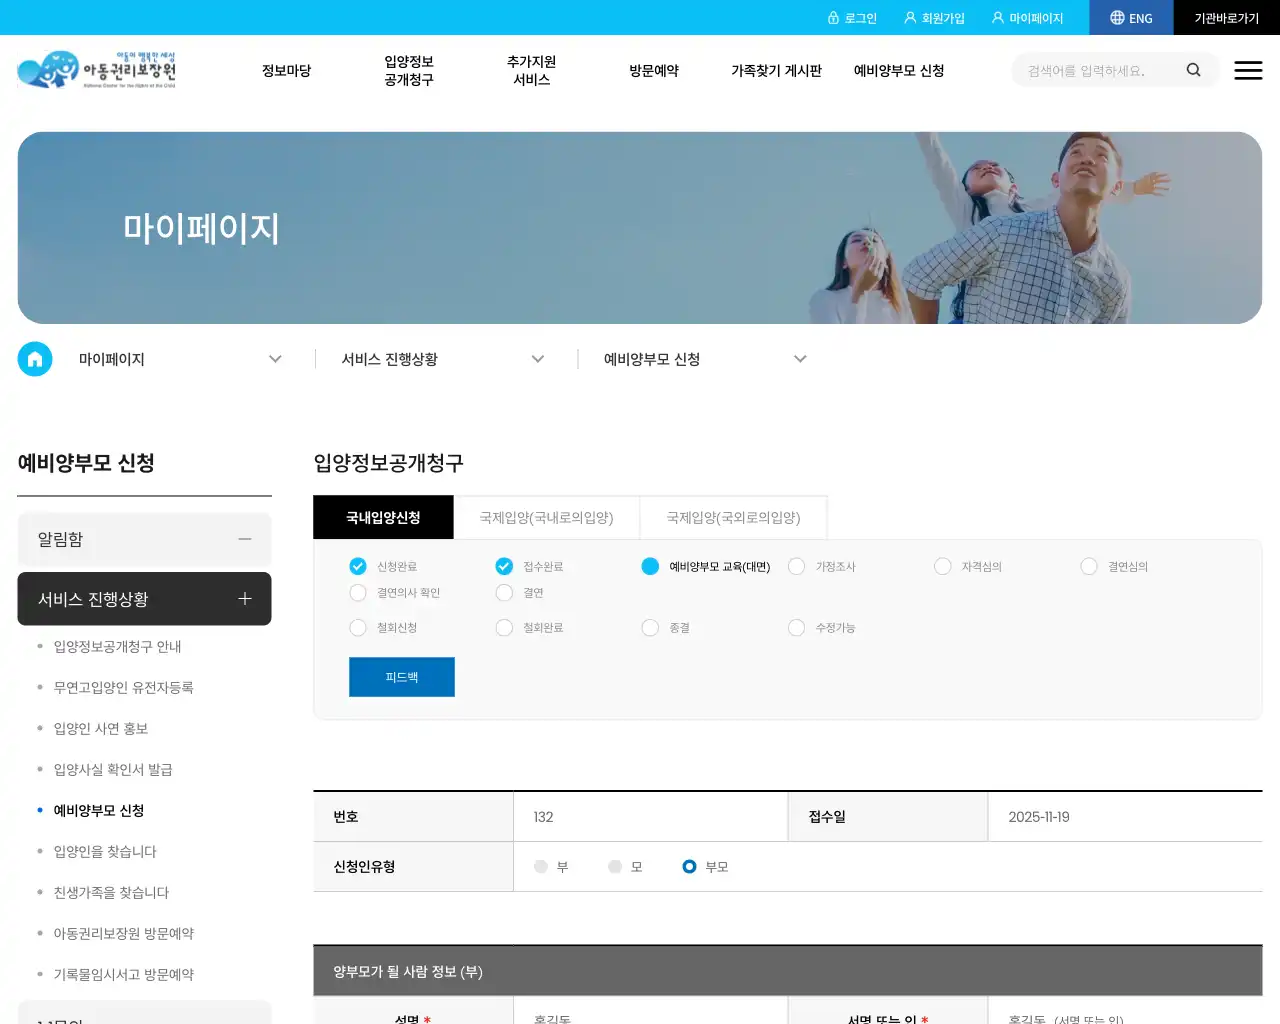
Task: Select the 부 radio button
Action: tap(541, 867)
